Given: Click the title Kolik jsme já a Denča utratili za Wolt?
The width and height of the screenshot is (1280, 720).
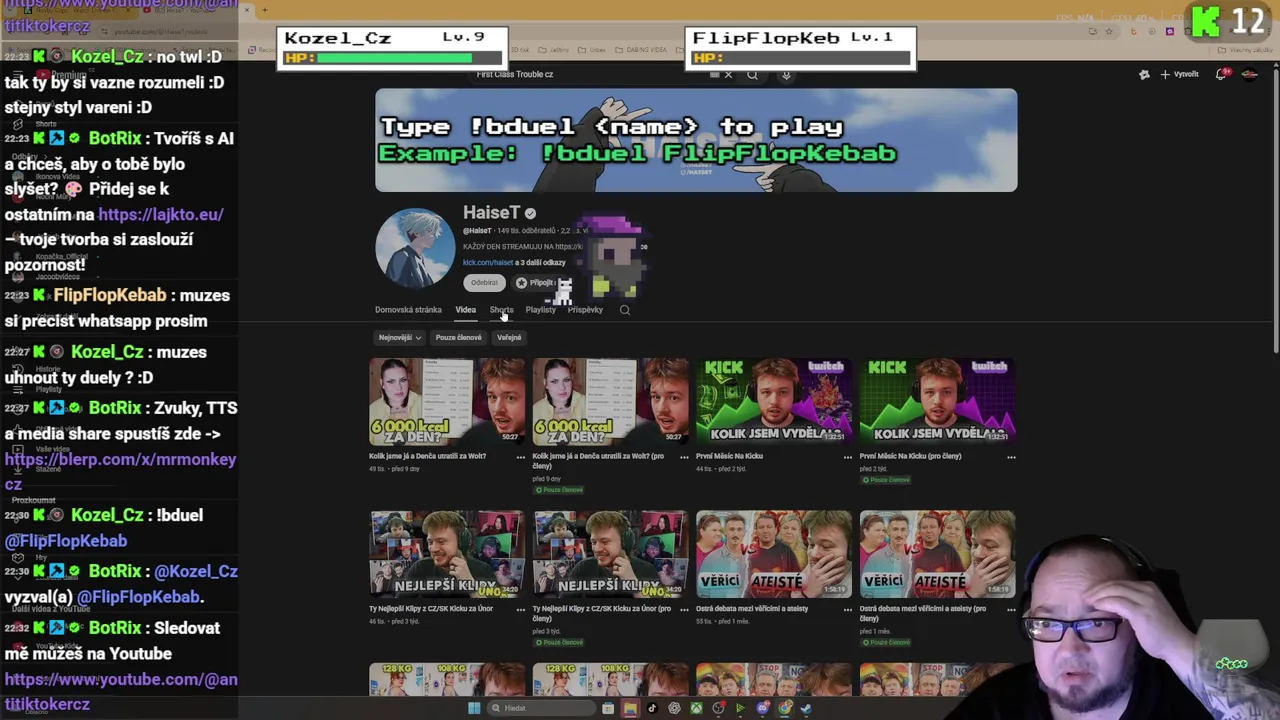Looking at the screenshot, I should coord(427,456).
